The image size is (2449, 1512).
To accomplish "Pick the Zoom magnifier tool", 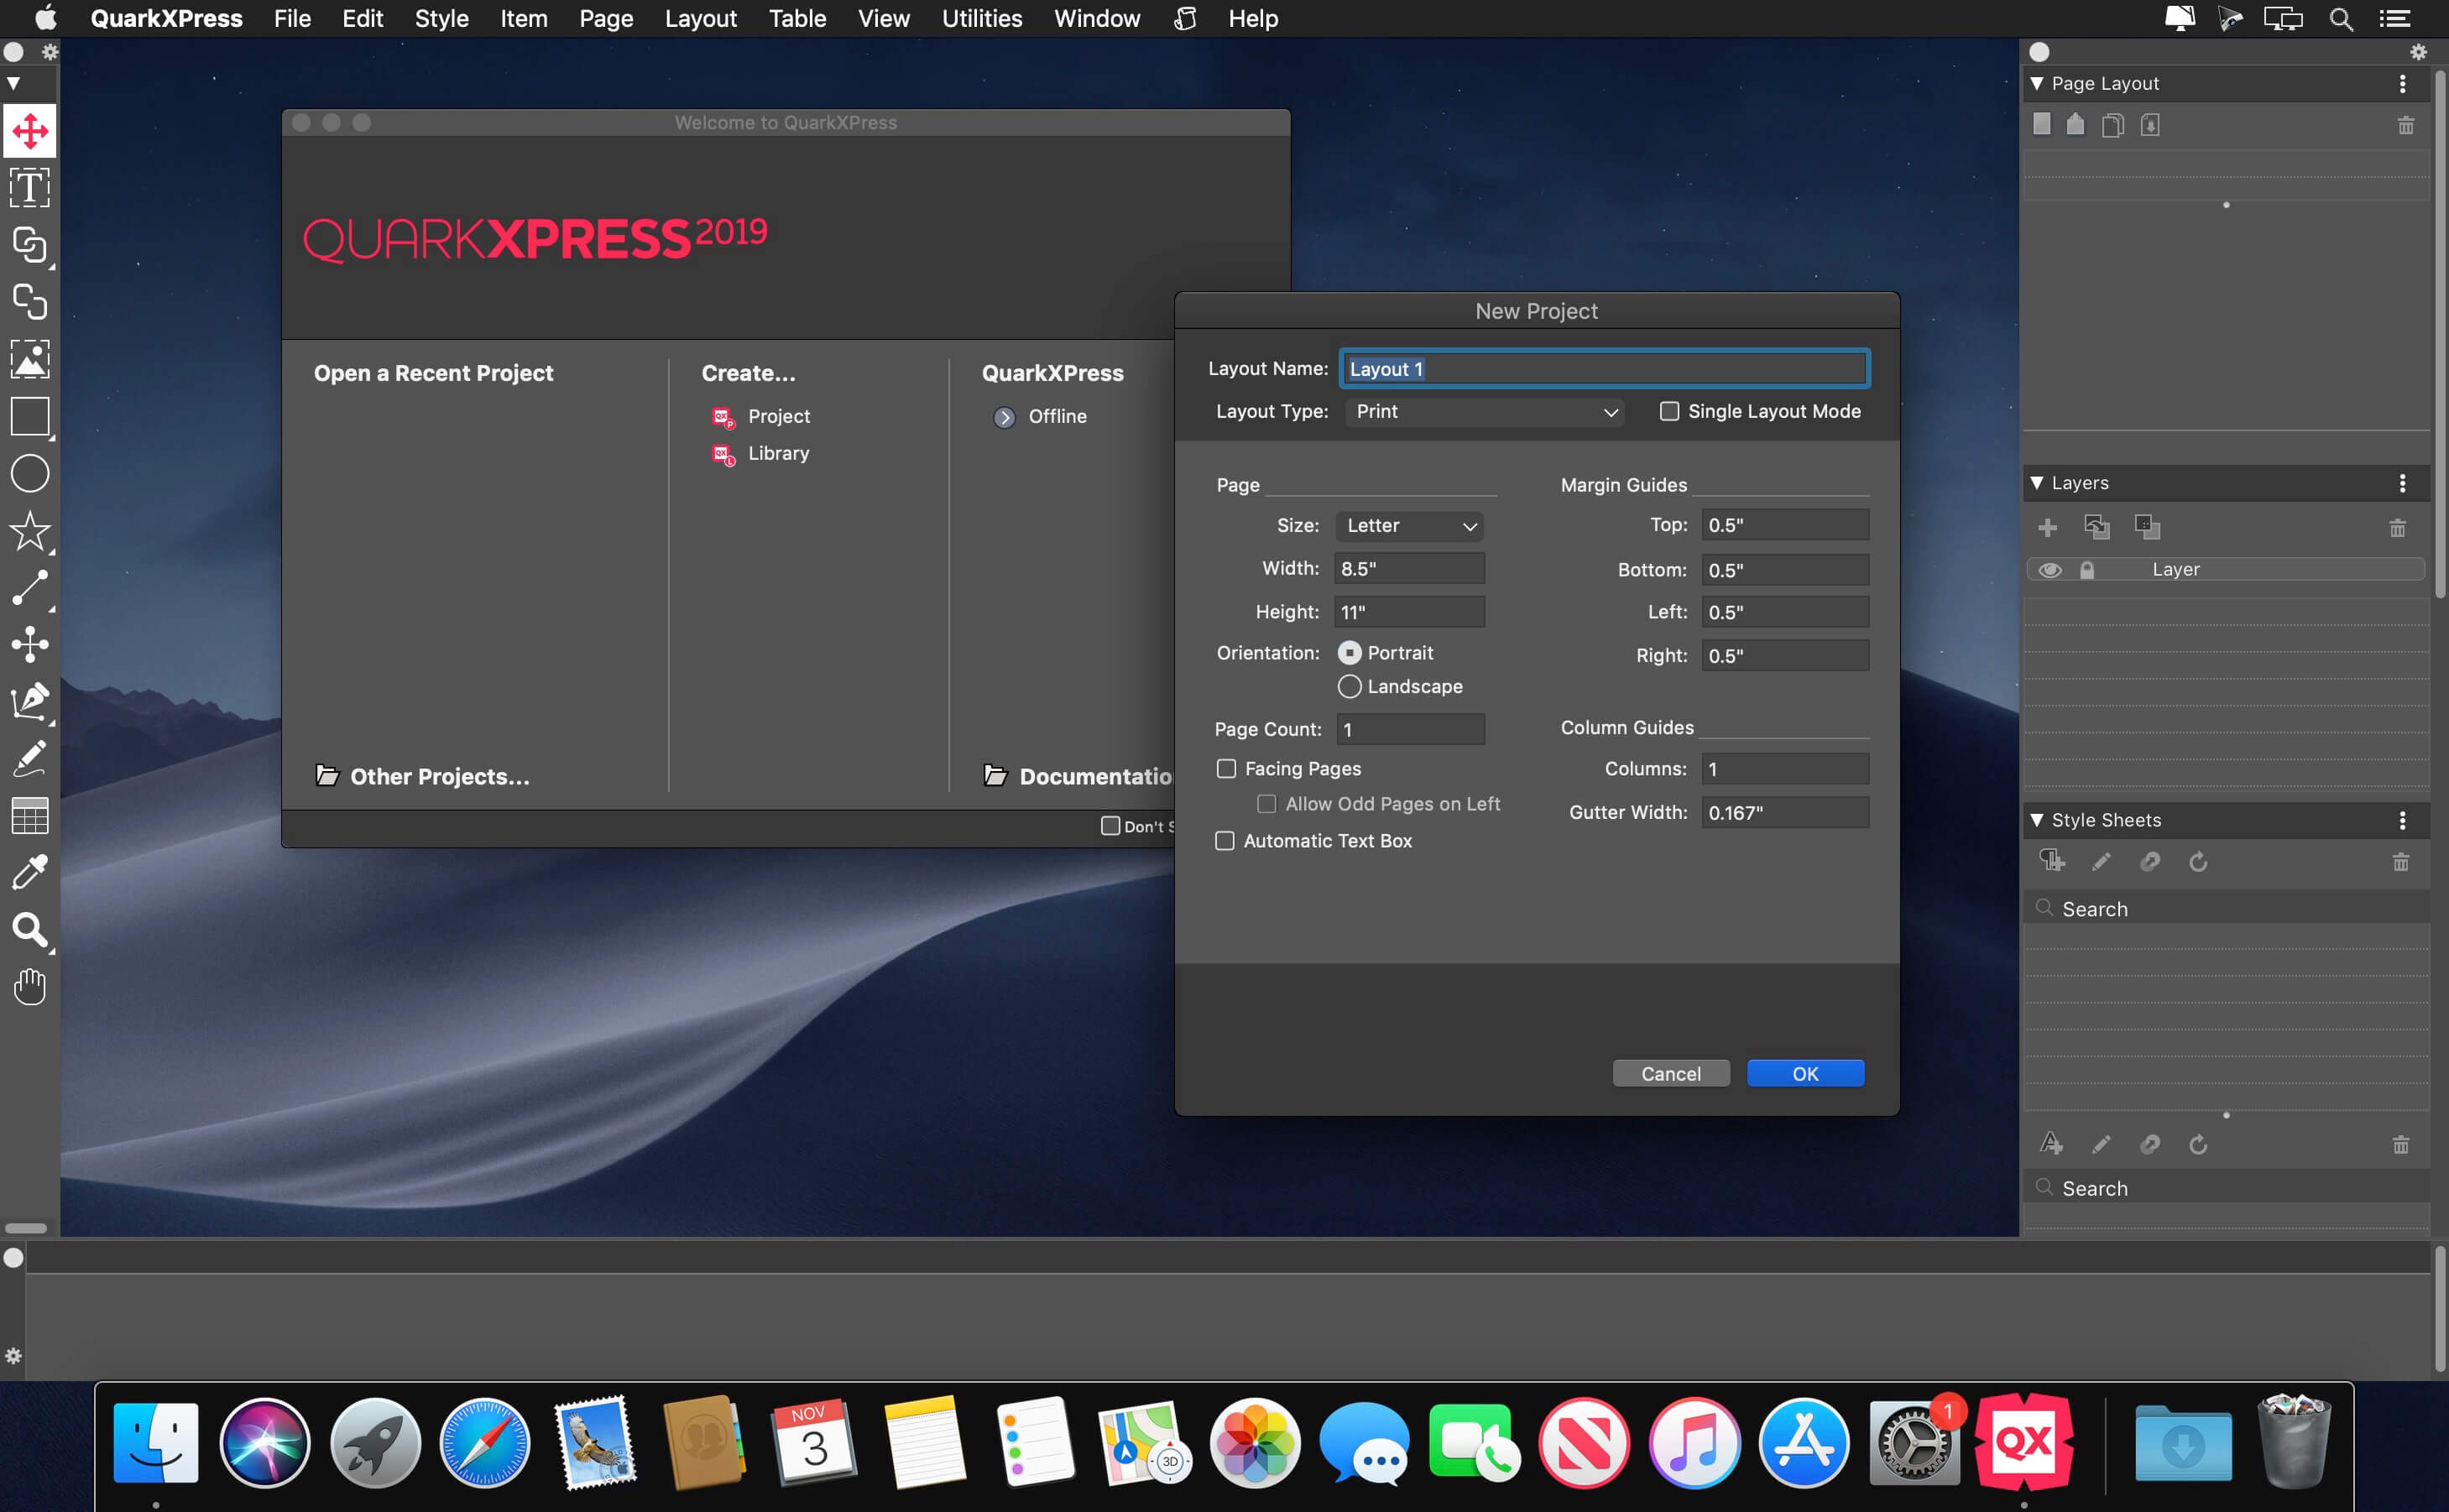I will [x=30, y=930].
